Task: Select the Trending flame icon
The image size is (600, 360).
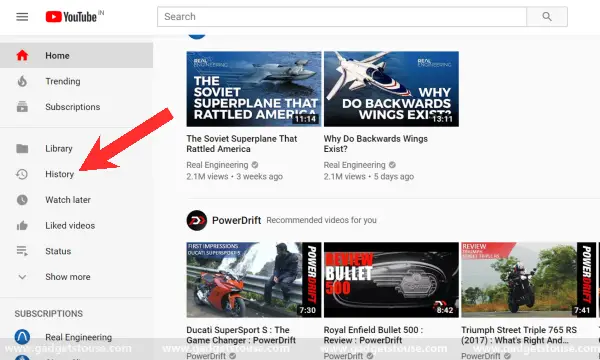Action: tap(22, 81)
